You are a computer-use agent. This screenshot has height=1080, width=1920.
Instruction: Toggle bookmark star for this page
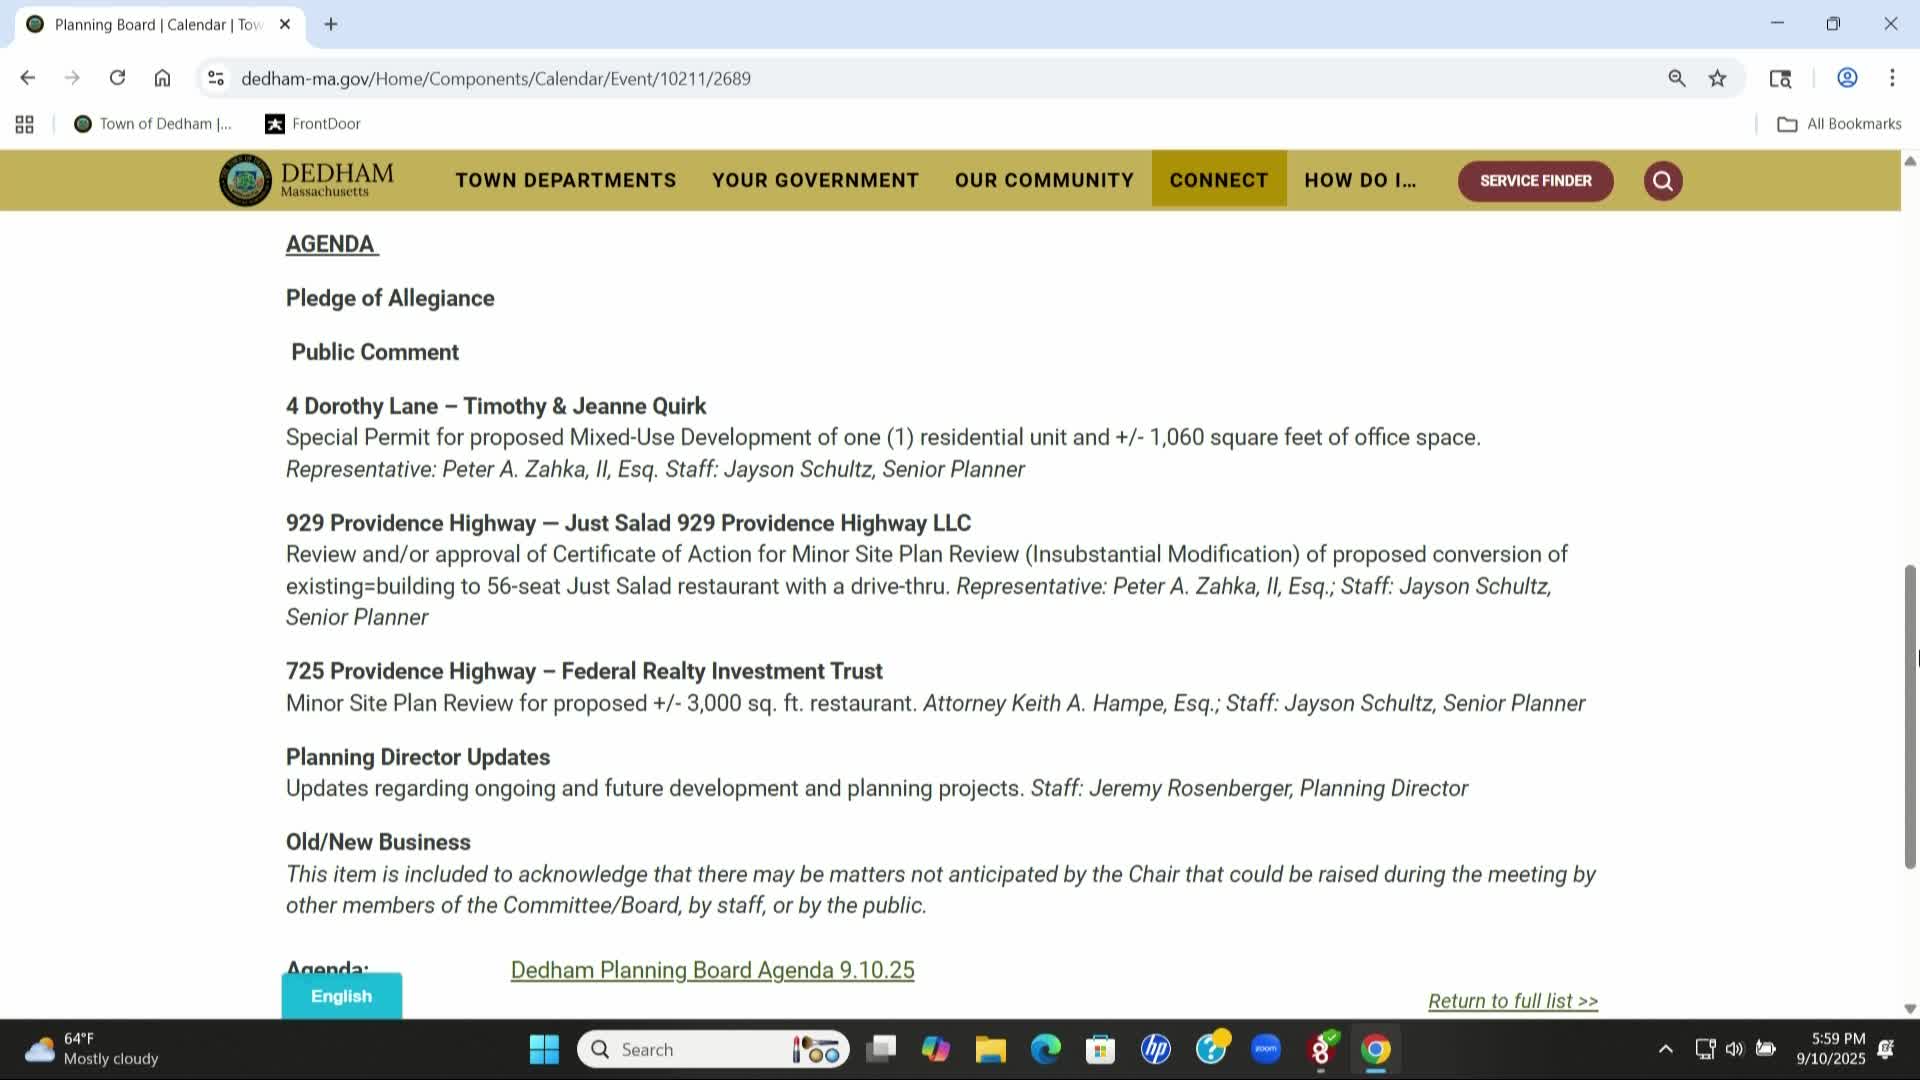click(x=1717, y=78)
